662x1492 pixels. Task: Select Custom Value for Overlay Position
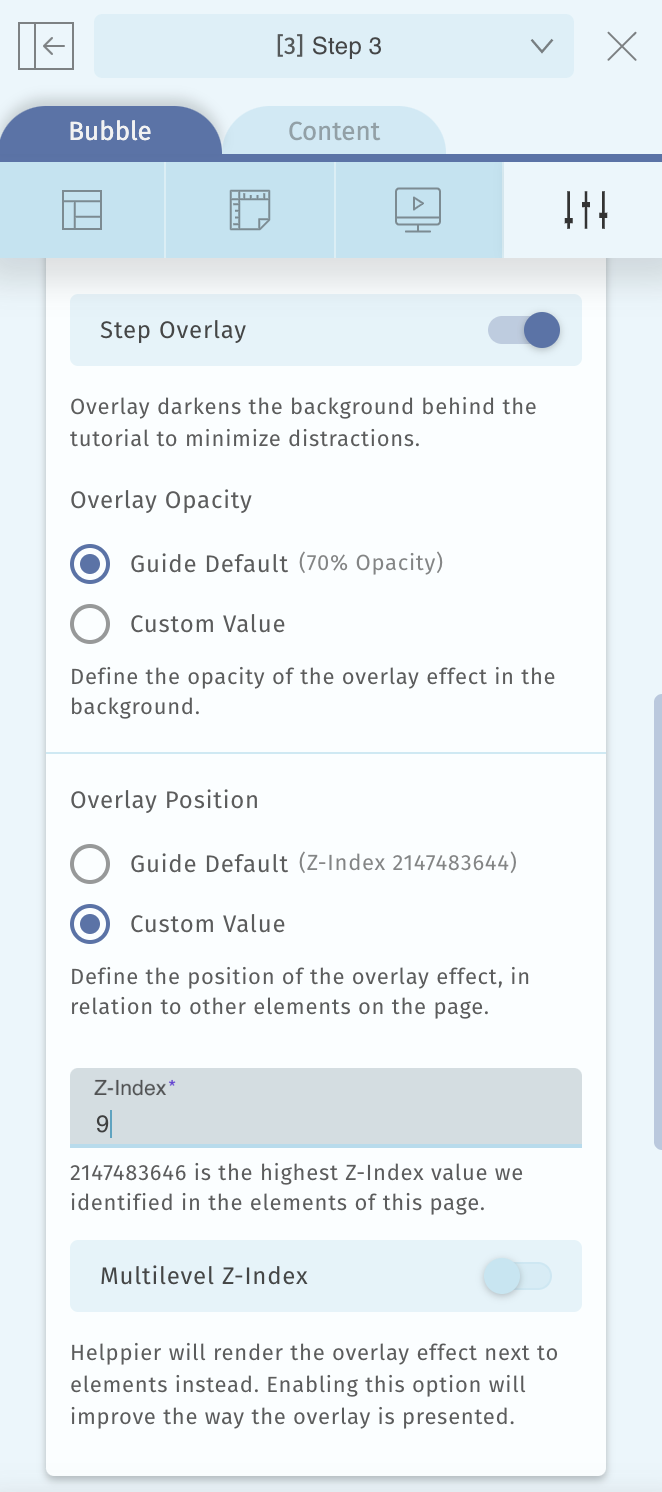(90, 924)
